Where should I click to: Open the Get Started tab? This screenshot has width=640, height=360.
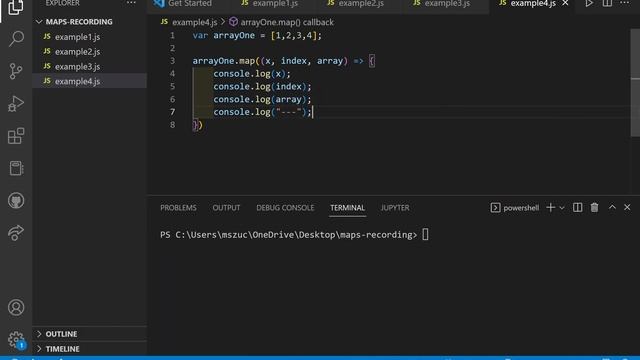[189, 4]
